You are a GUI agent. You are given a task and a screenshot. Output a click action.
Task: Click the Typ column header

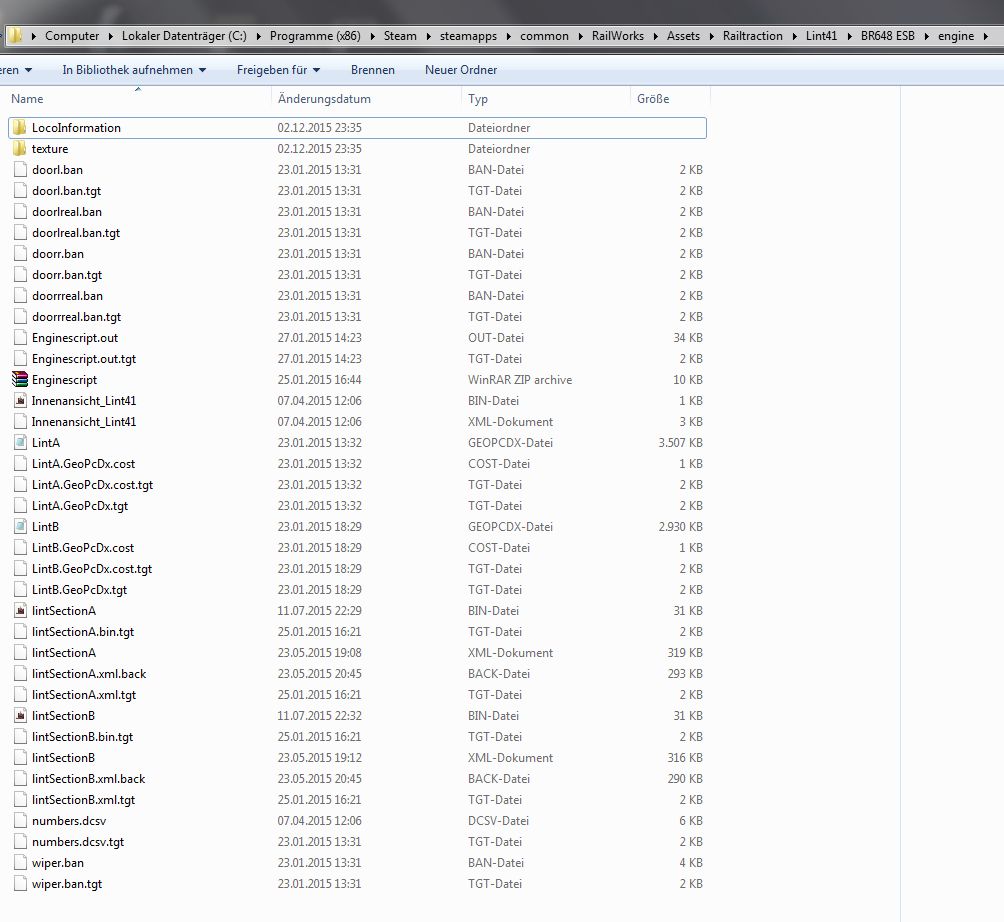click(x=478, y=99)
